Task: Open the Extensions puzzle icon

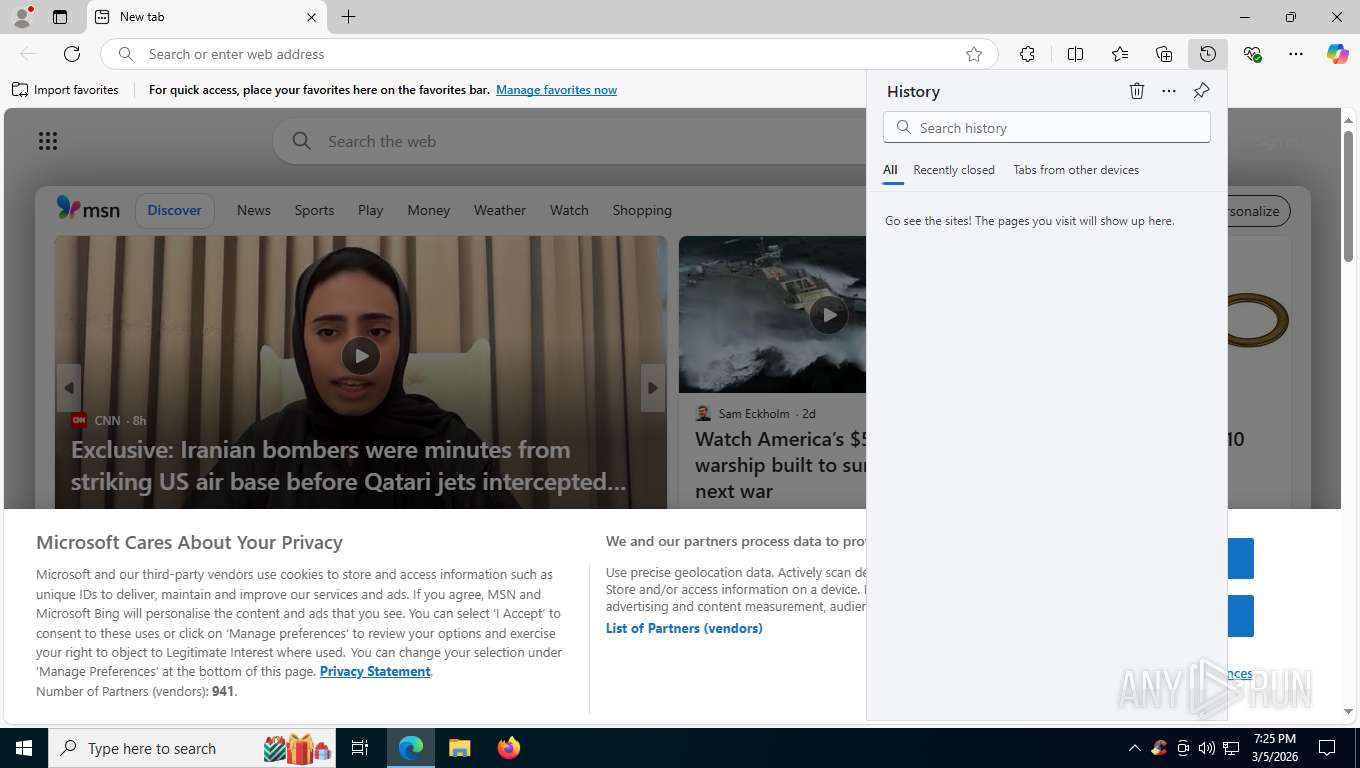Action: [1027, 54]
